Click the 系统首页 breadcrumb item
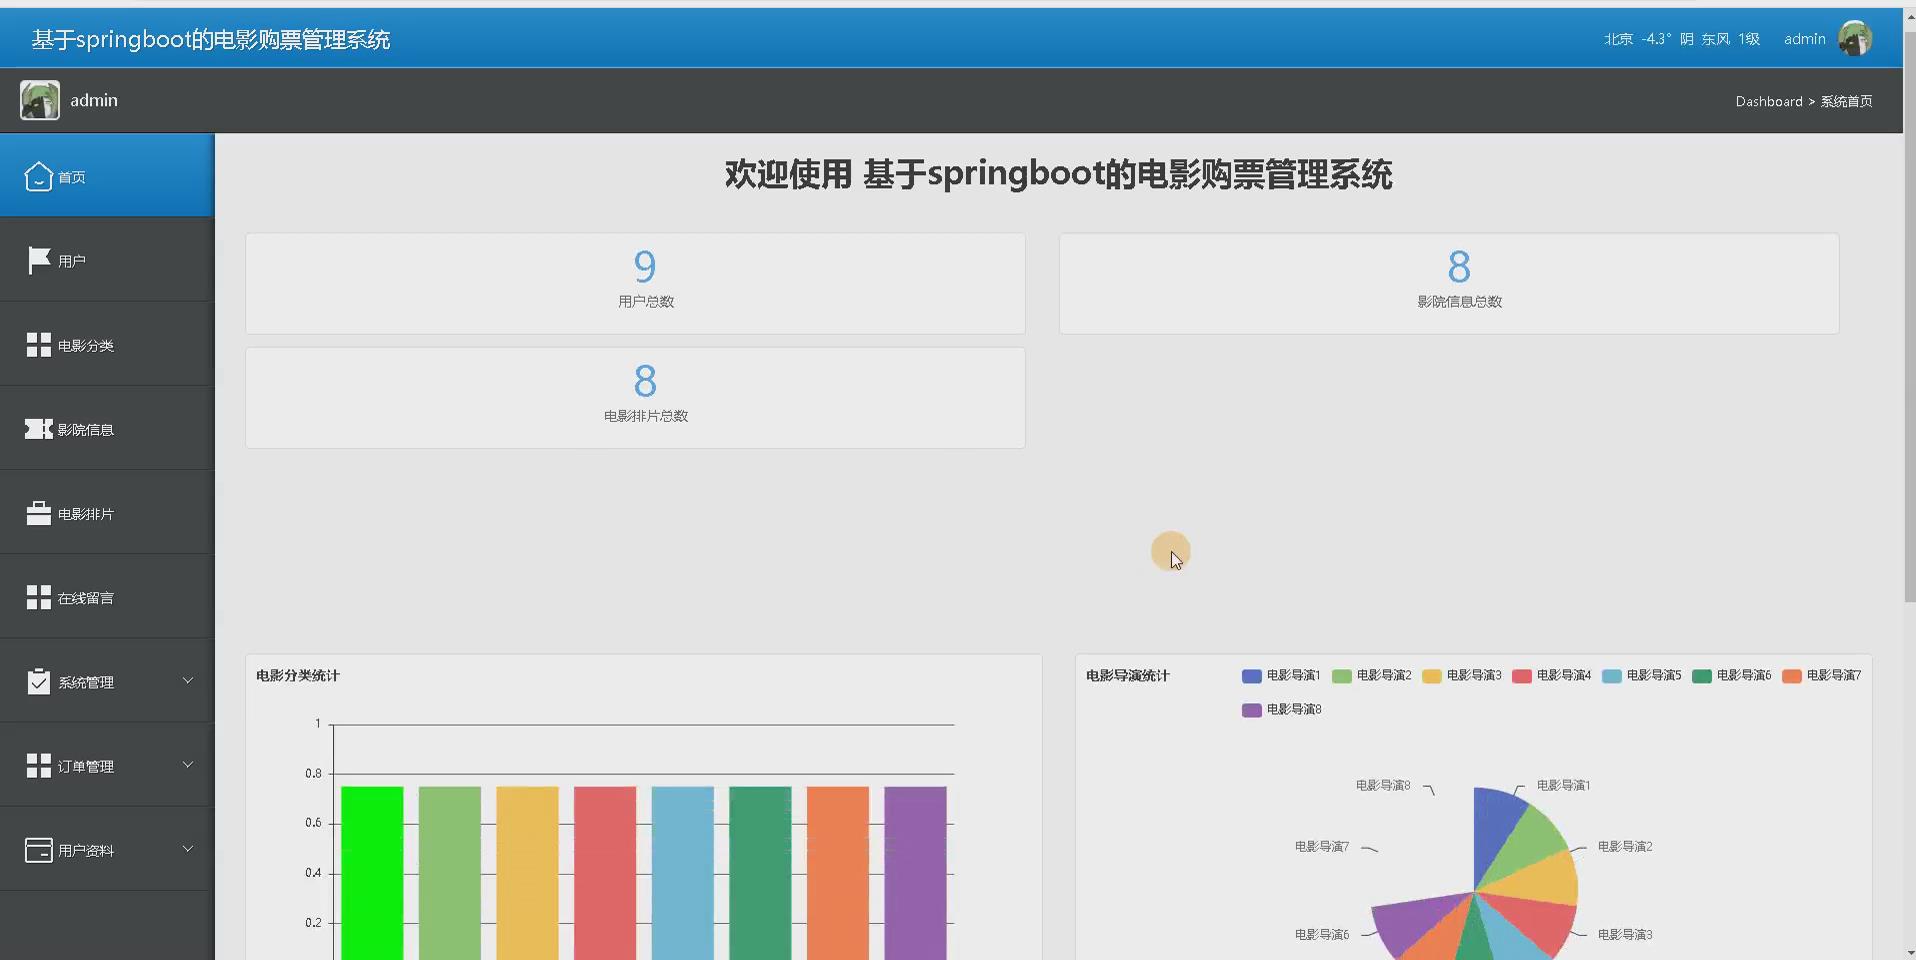Image resolution: width=1916 pixels, height=960 pixels. (1848, 101)
